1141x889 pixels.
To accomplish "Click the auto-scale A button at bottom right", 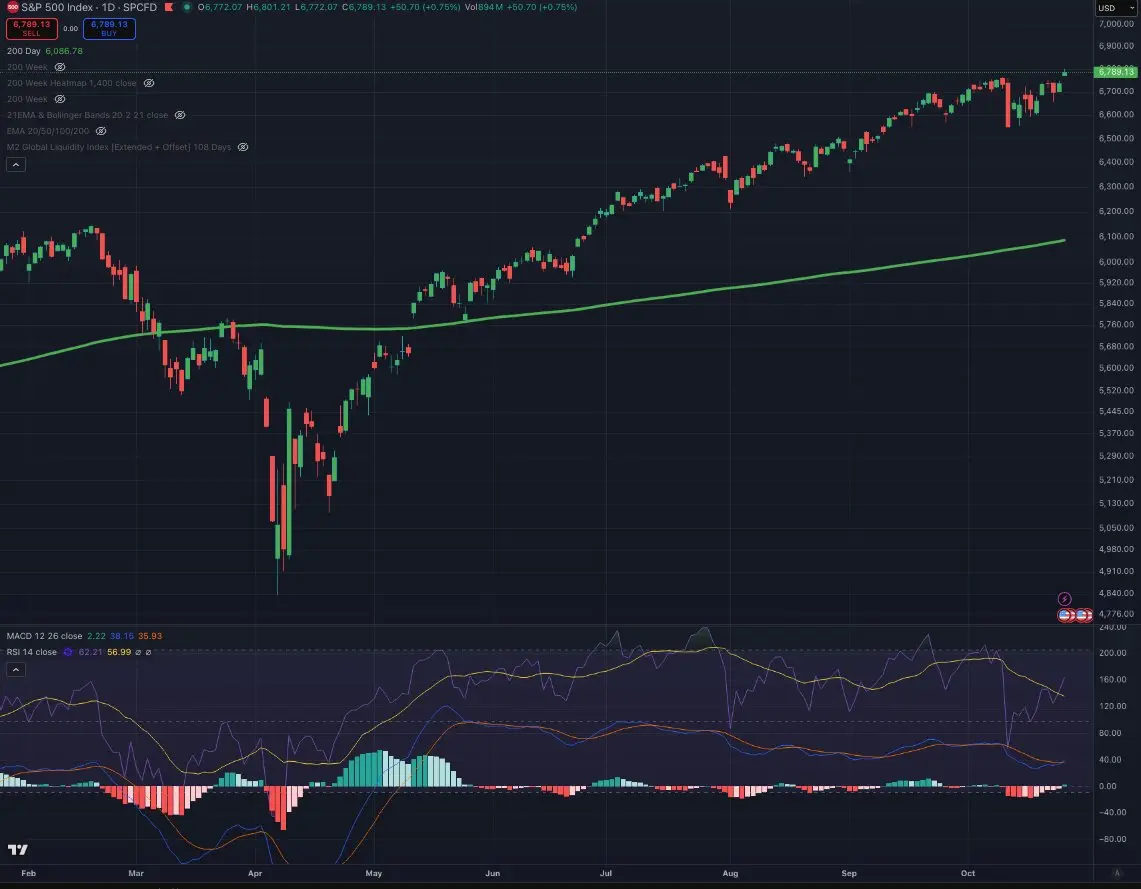I will coord(1117,873).
